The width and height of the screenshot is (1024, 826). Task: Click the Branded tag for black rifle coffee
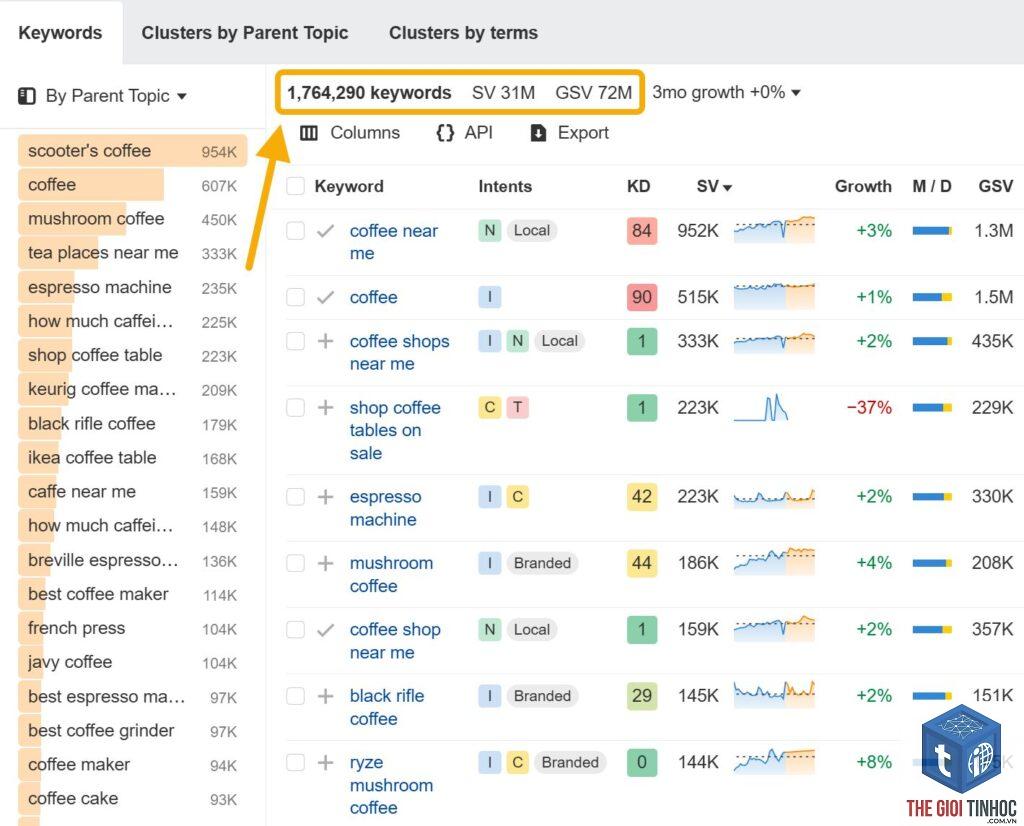pos(542,696)
